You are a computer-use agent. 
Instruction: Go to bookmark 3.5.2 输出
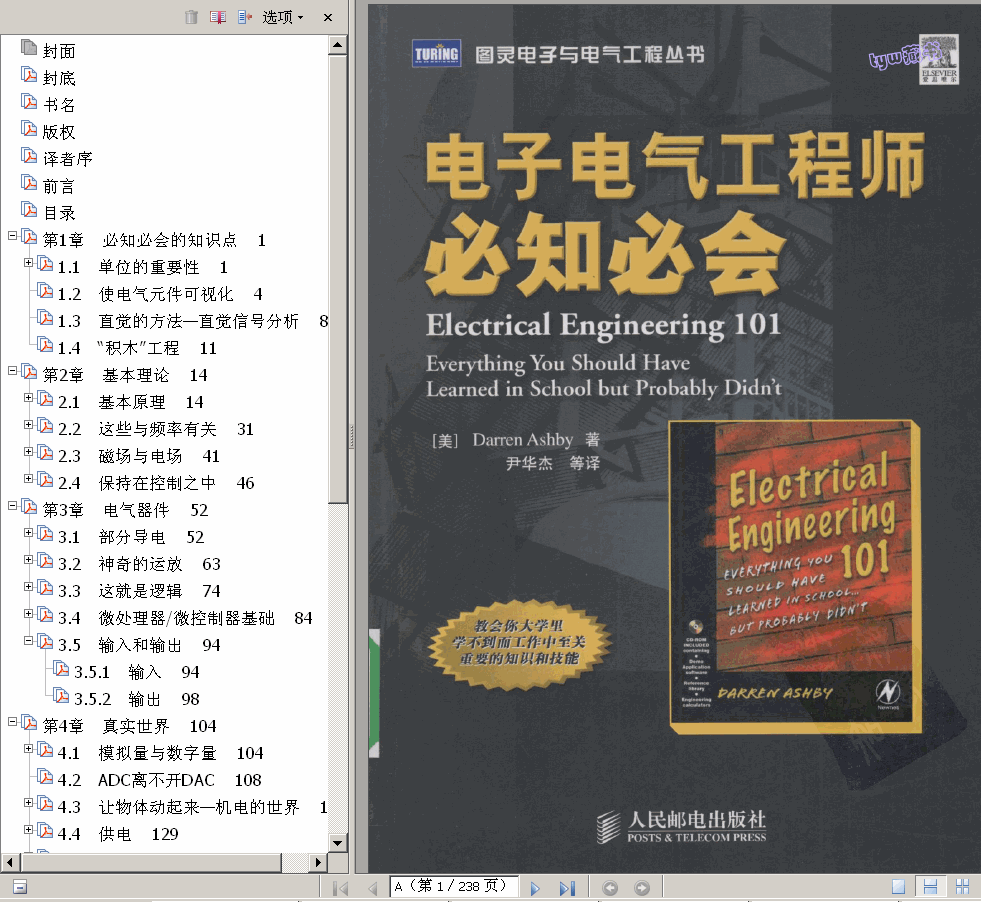tap(137, 699)
